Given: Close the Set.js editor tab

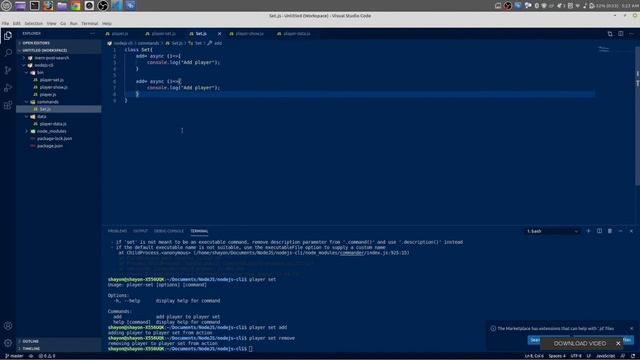Looking at the screenshot, I should tap(220, 33).
